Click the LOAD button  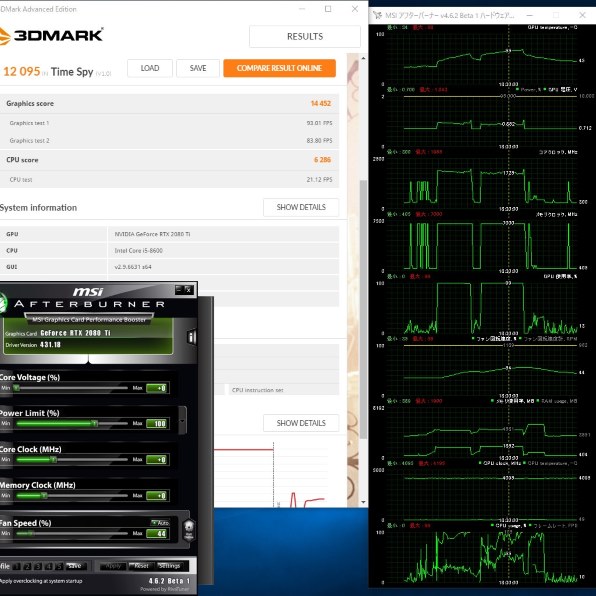click(x=150, y=68)
